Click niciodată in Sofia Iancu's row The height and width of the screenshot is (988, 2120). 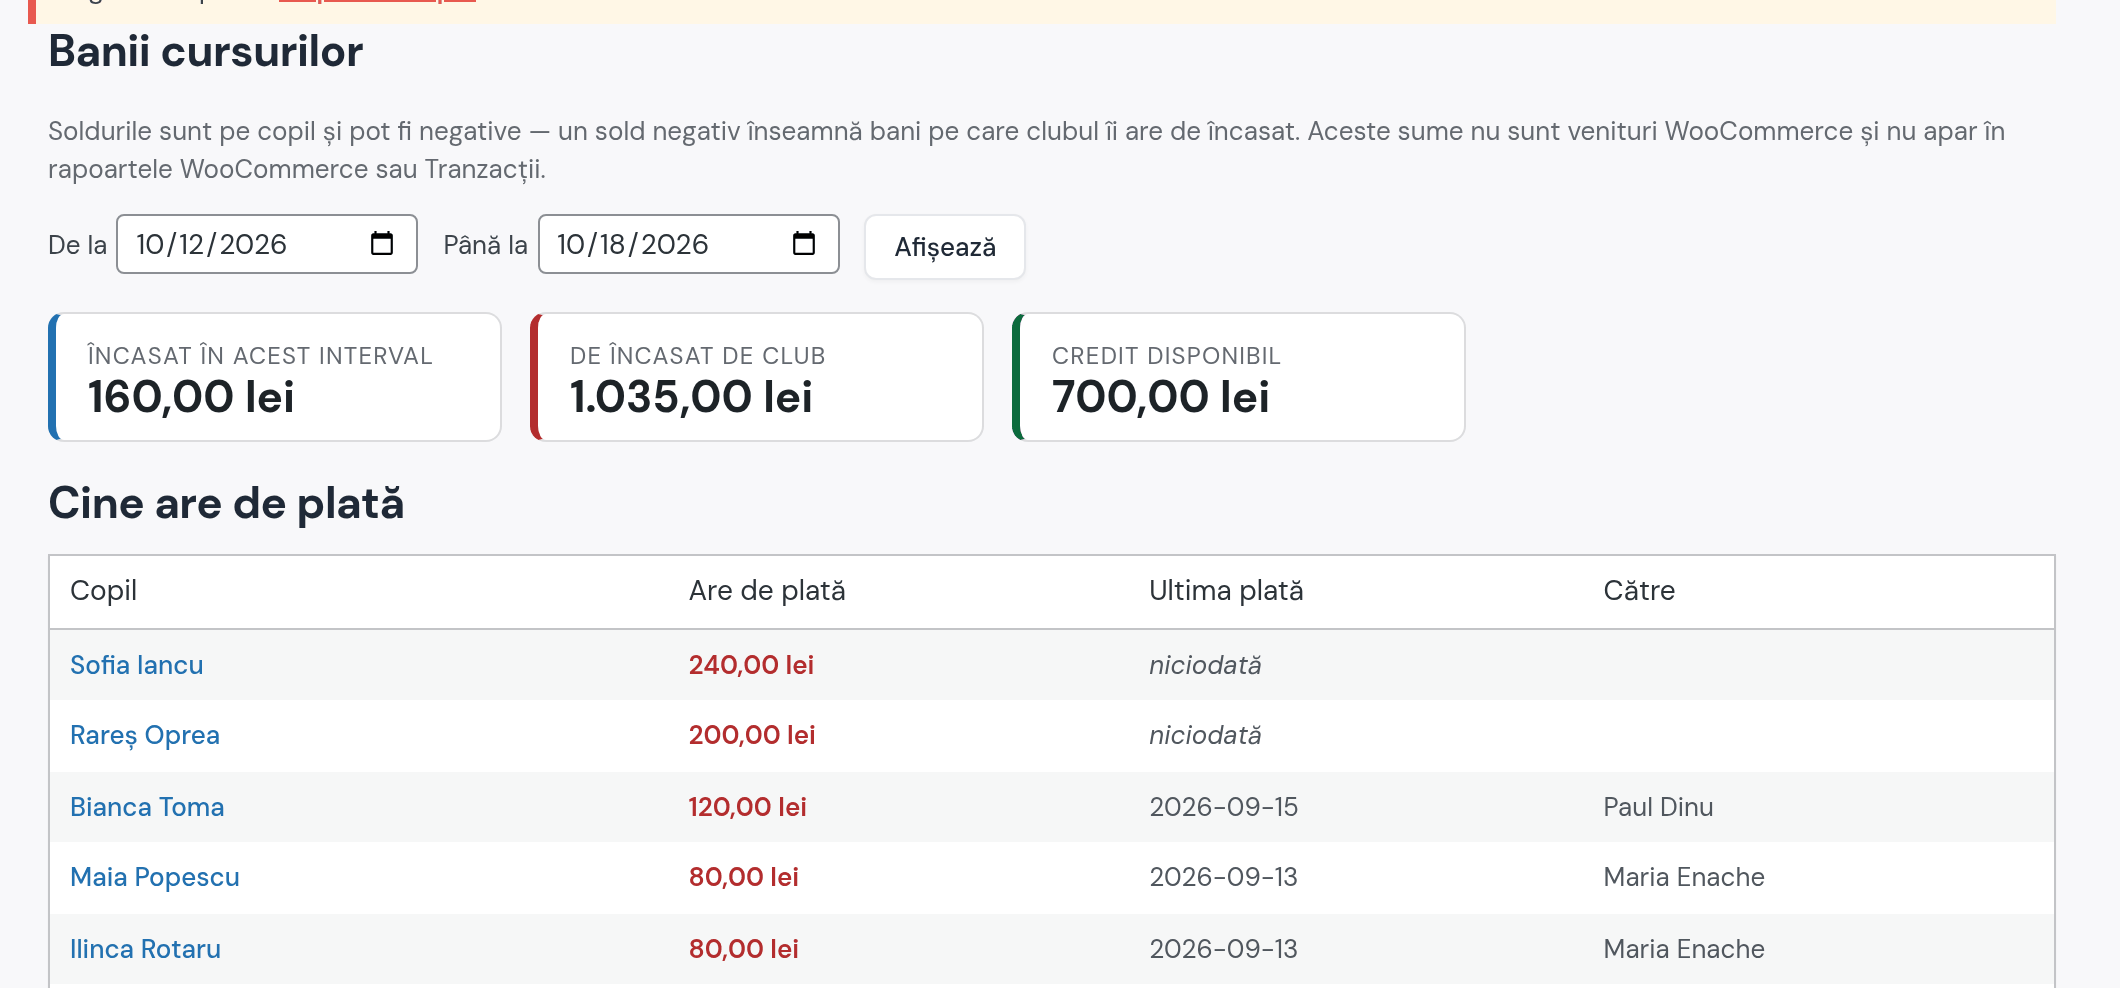click(1205, 665)
